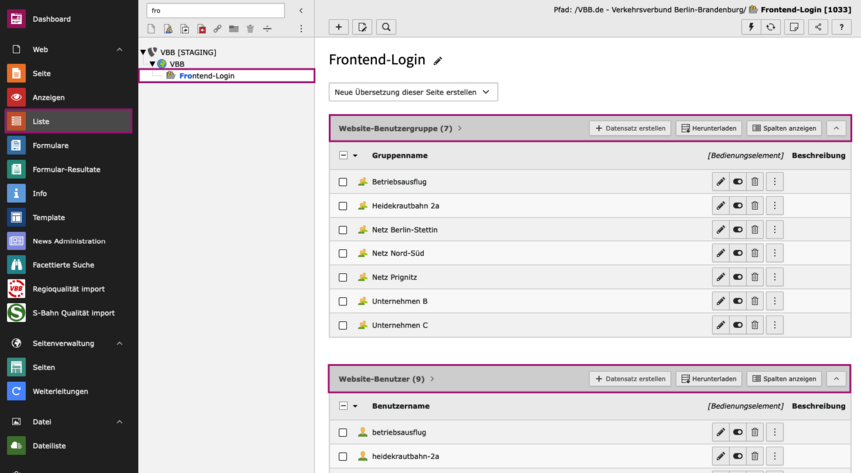Click the search toolbar button
This screenshot has width=861, height=473.
coord(386,27)
